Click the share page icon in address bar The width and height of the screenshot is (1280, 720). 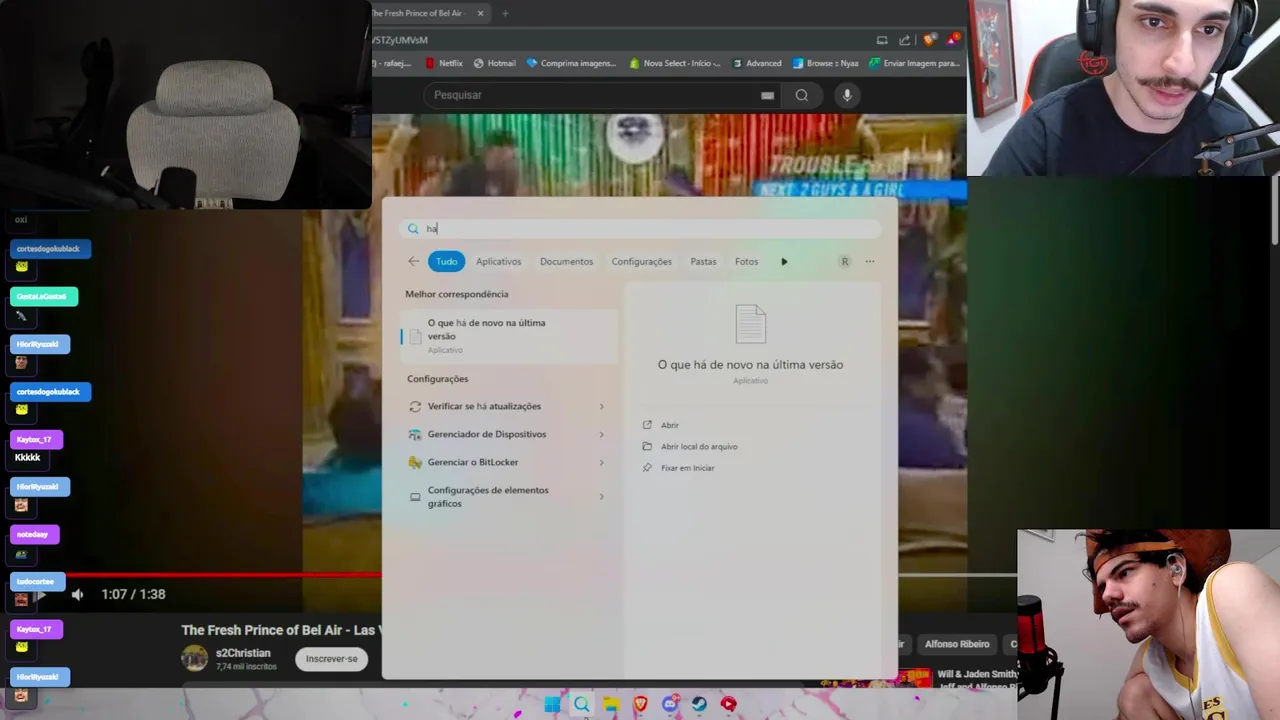tap(905, 40)
